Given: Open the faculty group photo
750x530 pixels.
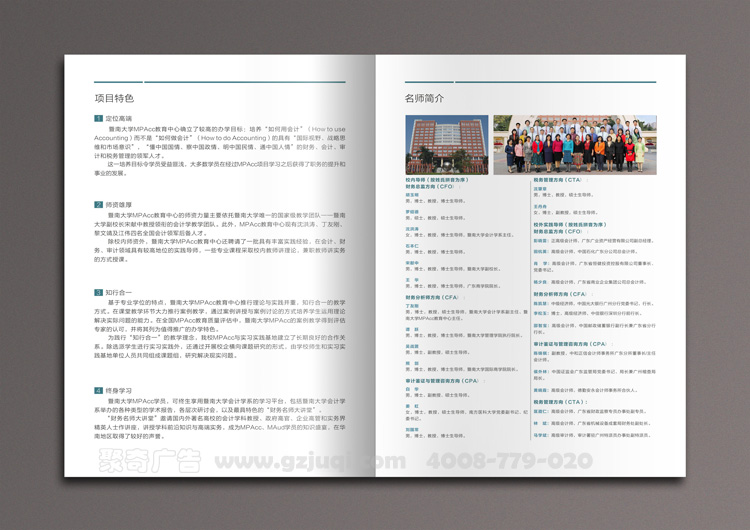Looking at the screenshot, I should pyautogui.click(x=574, y=144).
